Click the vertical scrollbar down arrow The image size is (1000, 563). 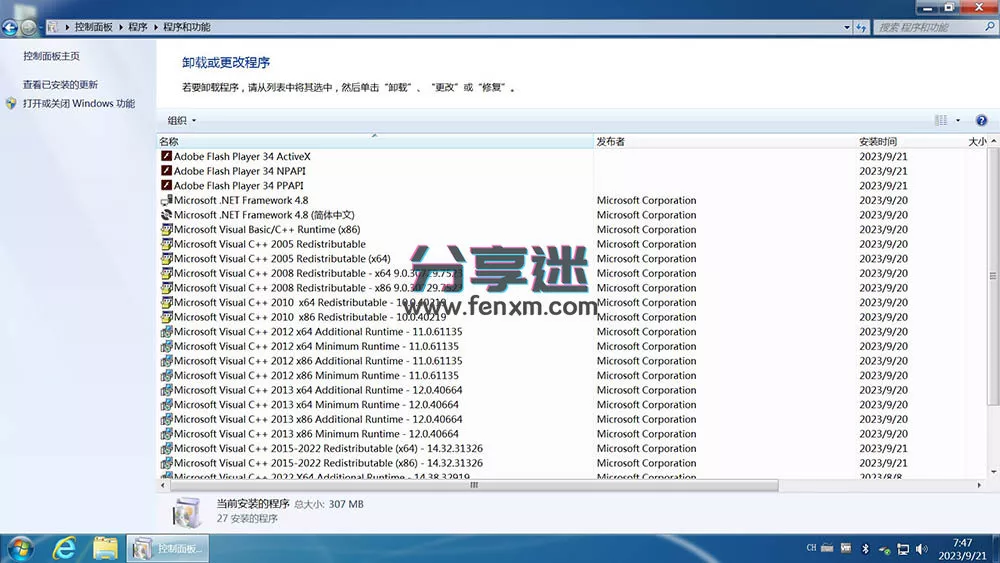tap(994, 472)
